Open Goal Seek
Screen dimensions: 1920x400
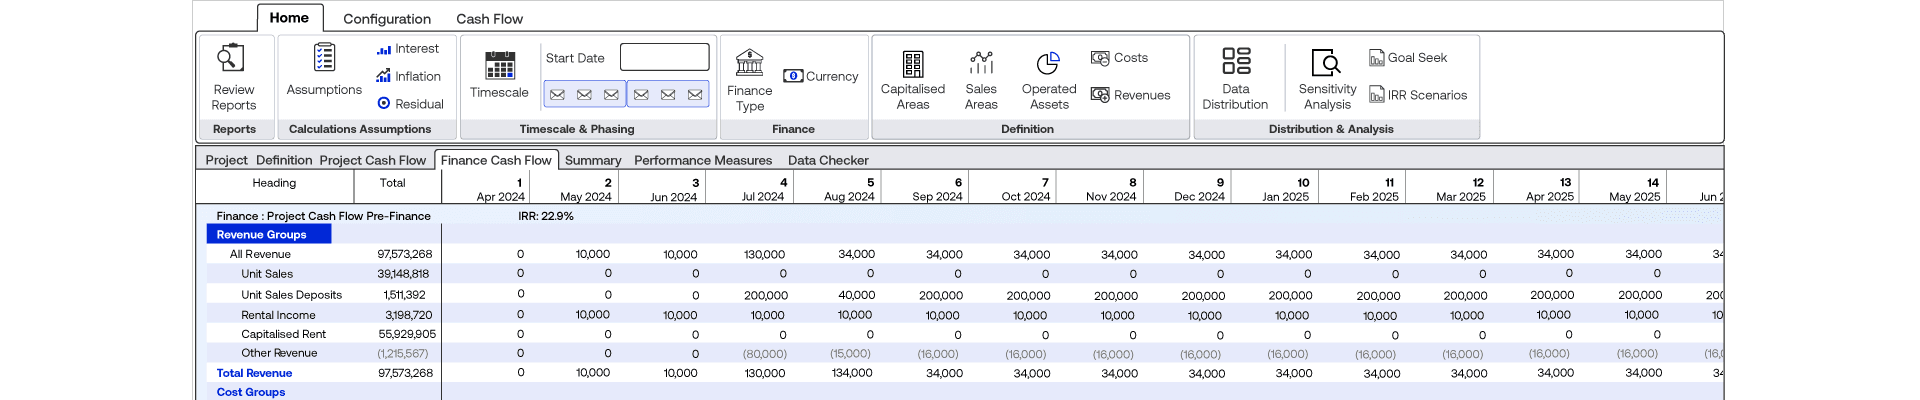pos(1408,58)
